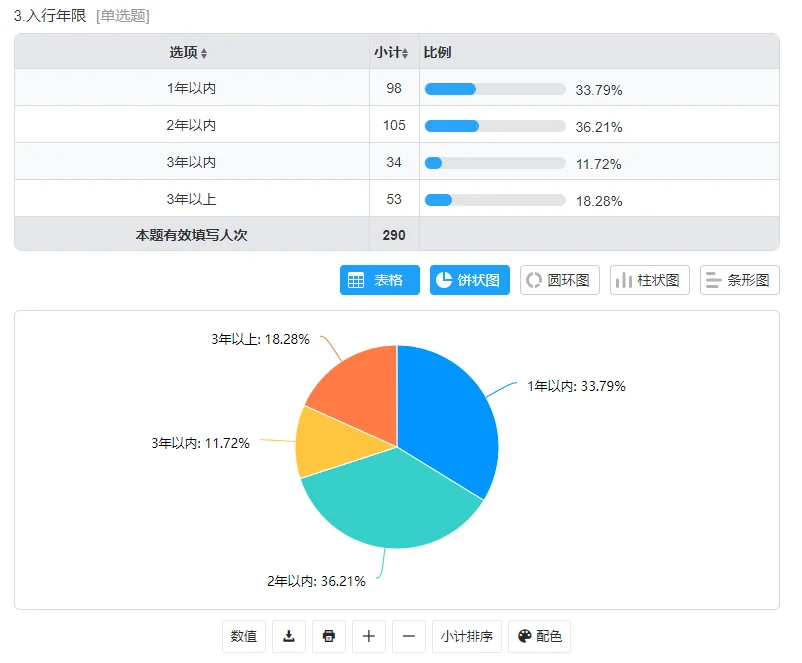The image size is (802, 663).
Task: Click the question title 3.入行年限
Action: pyautogui.click(x=50, y=16)
